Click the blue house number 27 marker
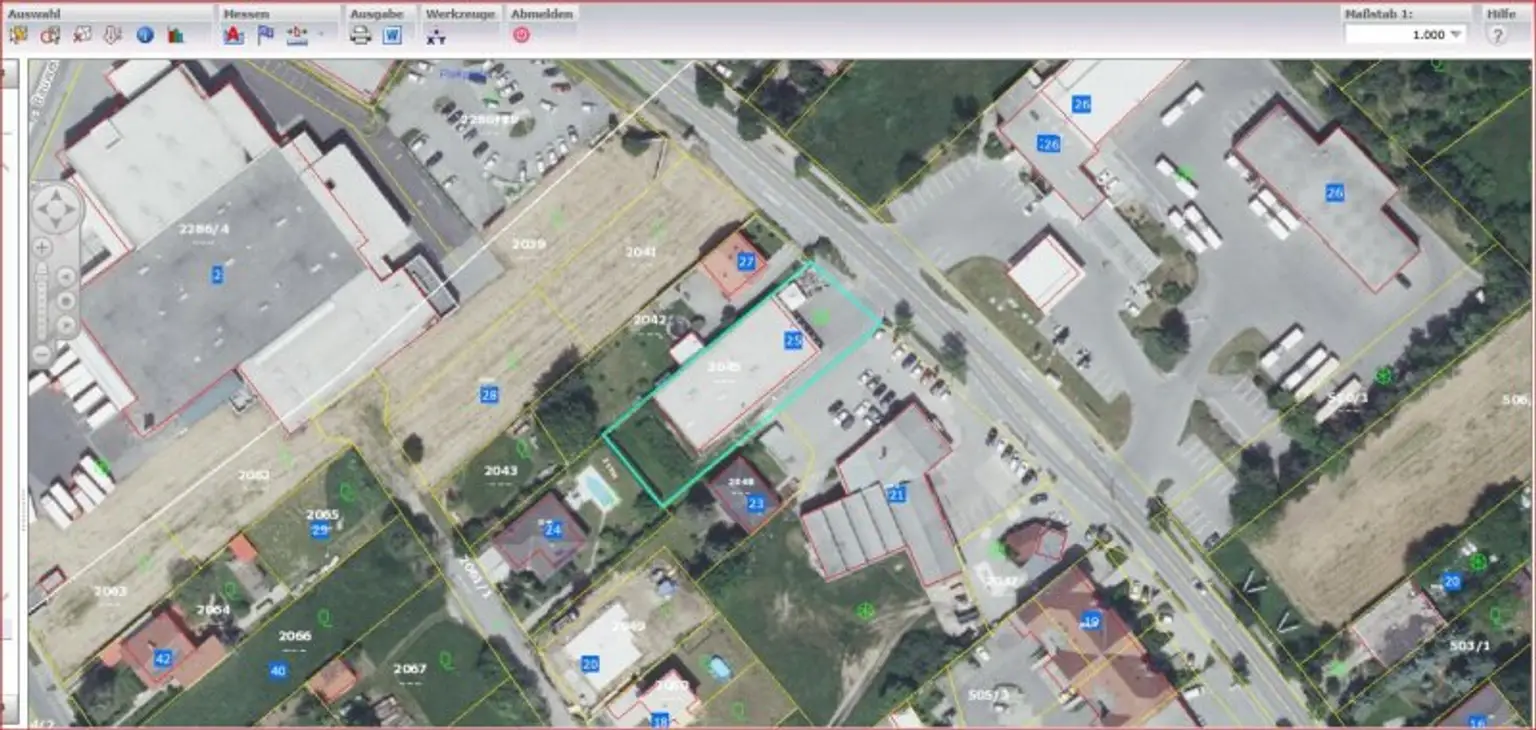 746,262
